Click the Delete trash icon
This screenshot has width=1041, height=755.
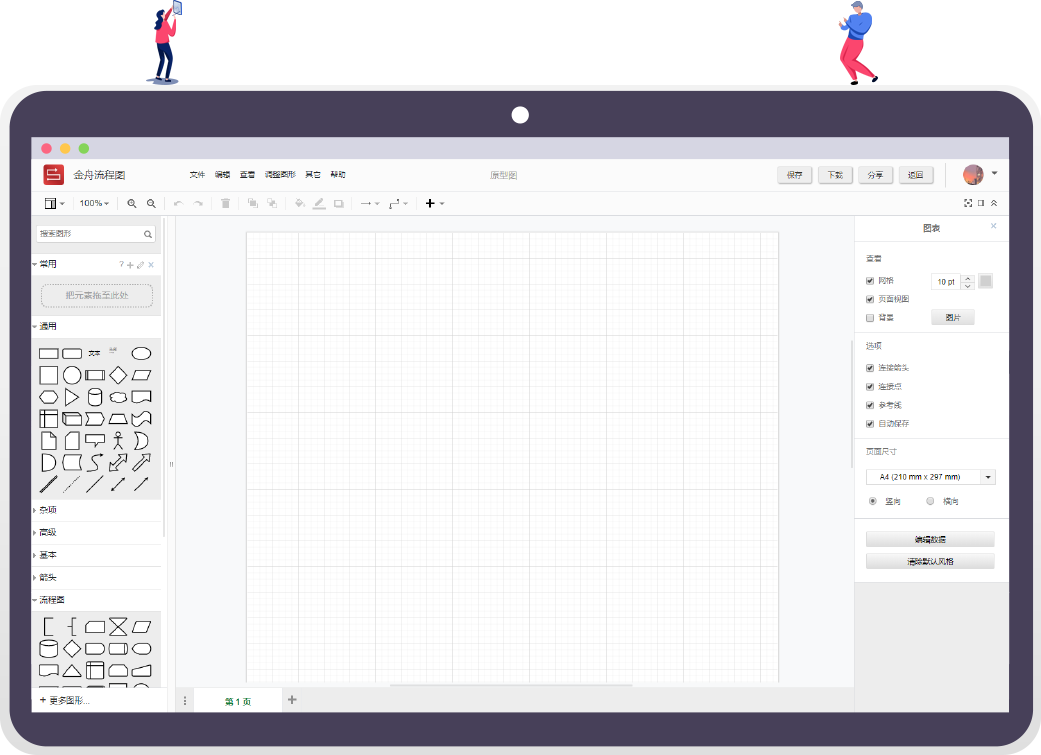[225, 203]
